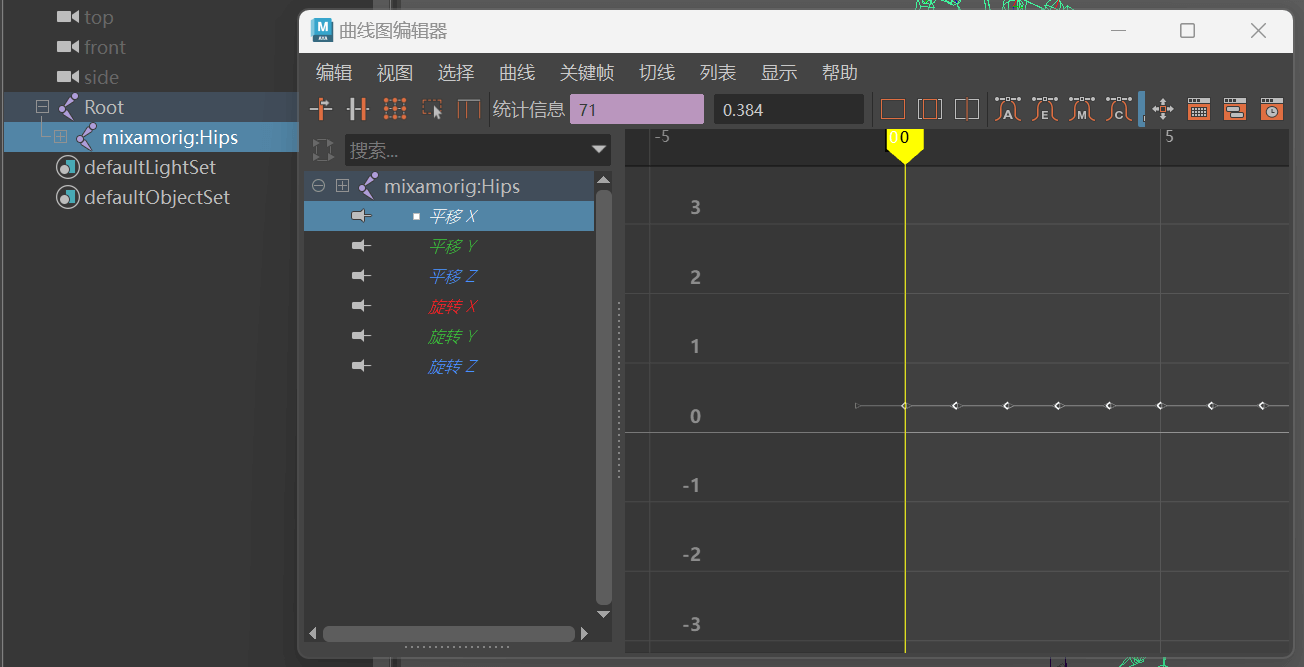
Task: Click the Root joint icon in Outliner
Action: tap(68, 106)
